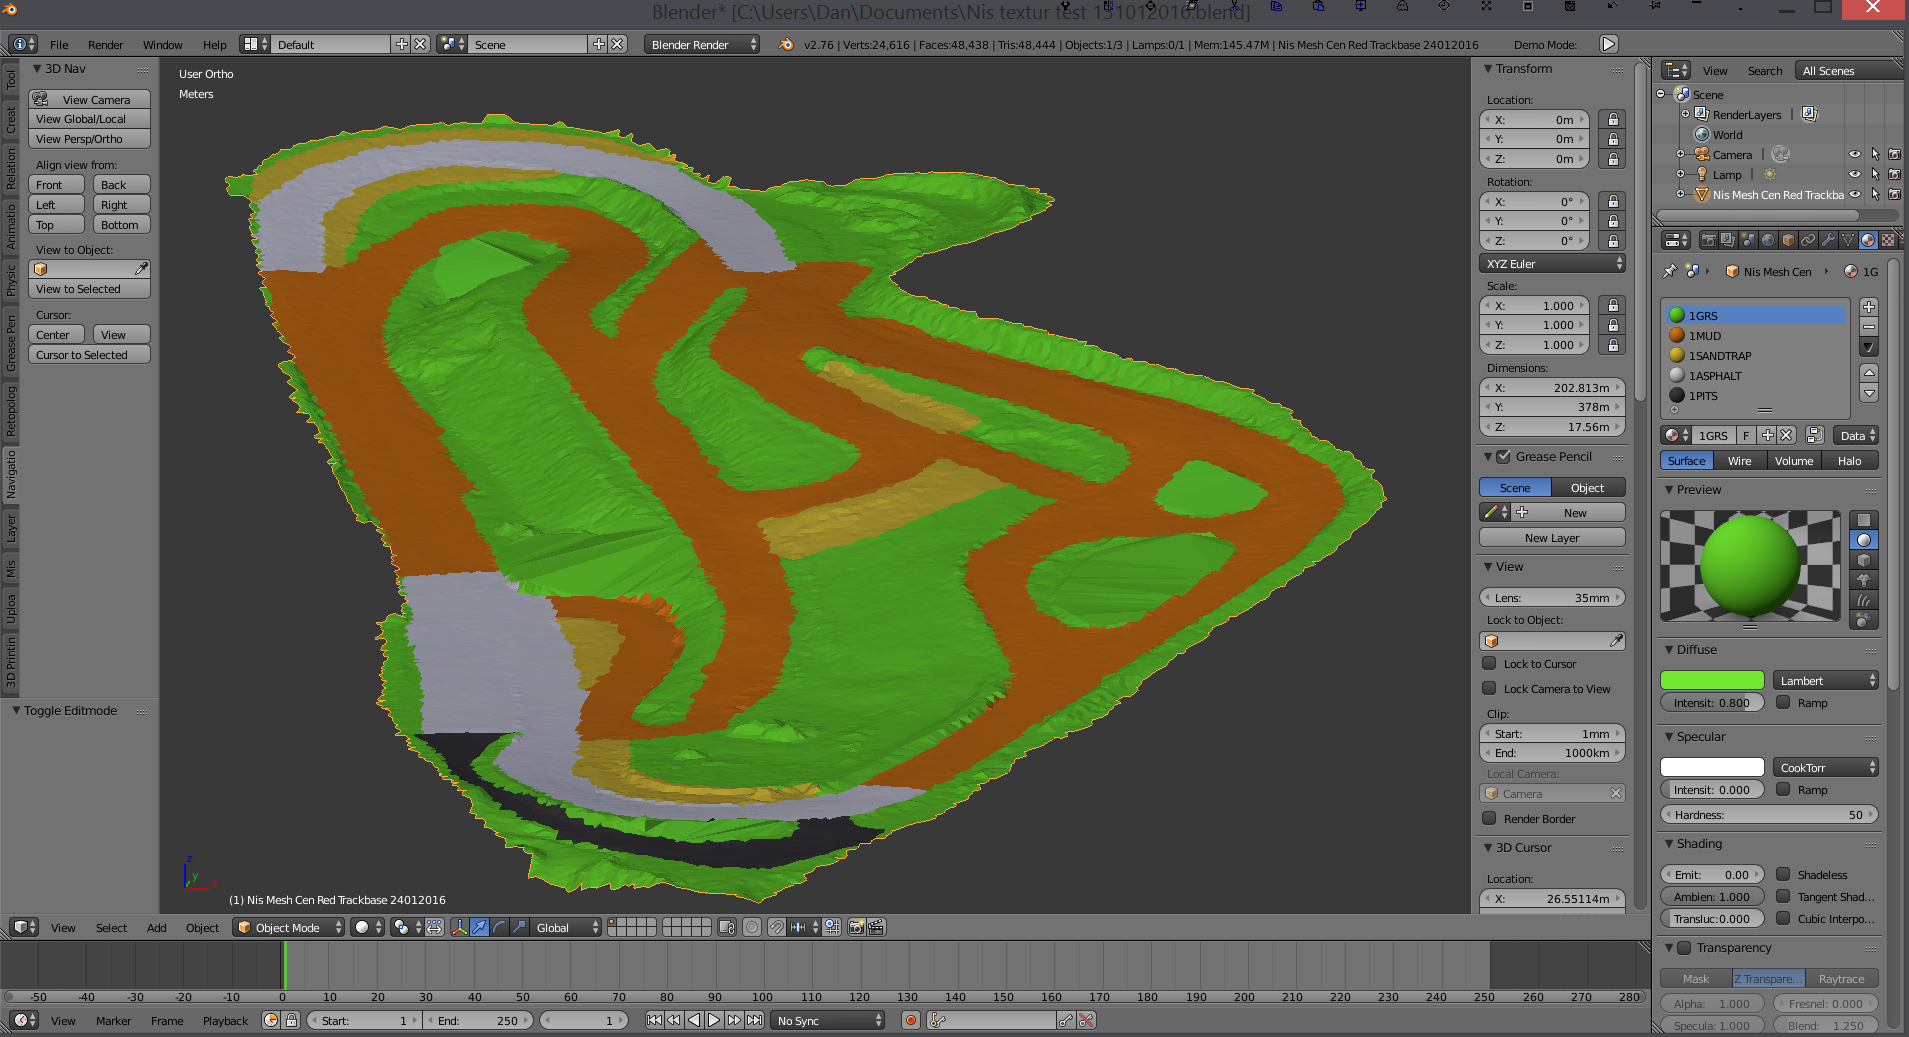The height and width of the screenshot is (1037, 1909).
Task: Open the Mesh Data triangle tab
Action: tap(1848, 240)
